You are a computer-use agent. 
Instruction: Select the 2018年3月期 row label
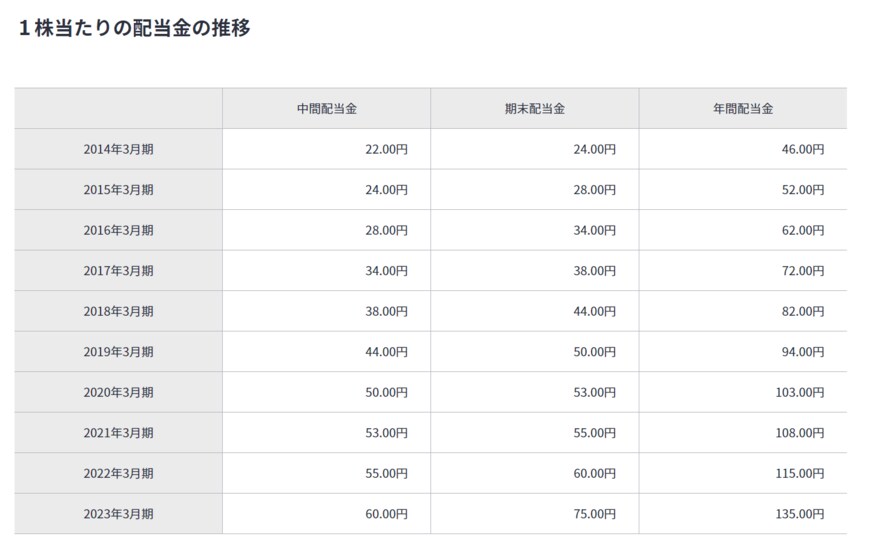click(x=118, y=311)
